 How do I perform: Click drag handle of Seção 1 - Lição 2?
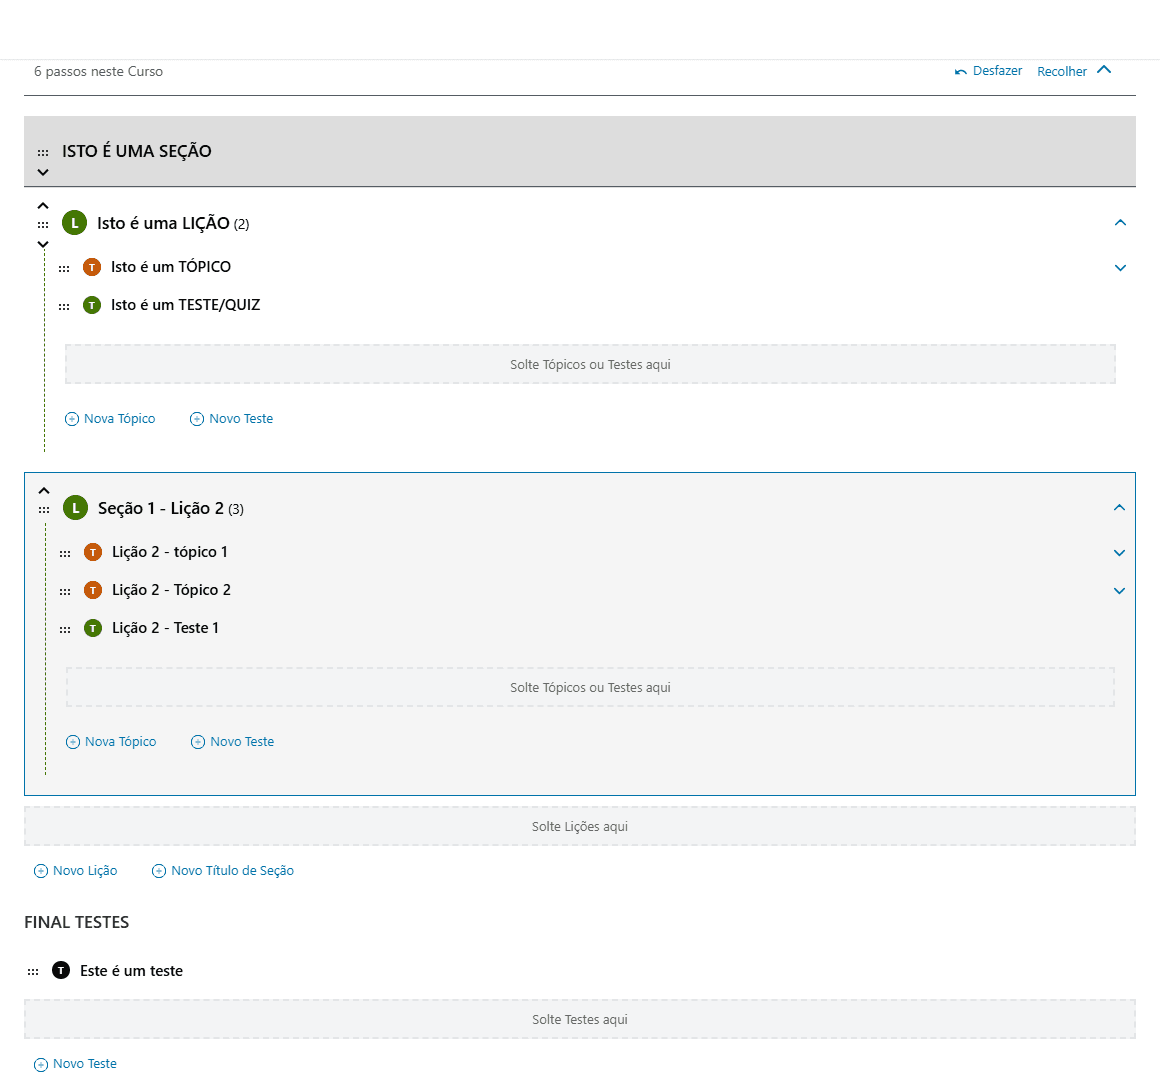click(x=44, y=509)
